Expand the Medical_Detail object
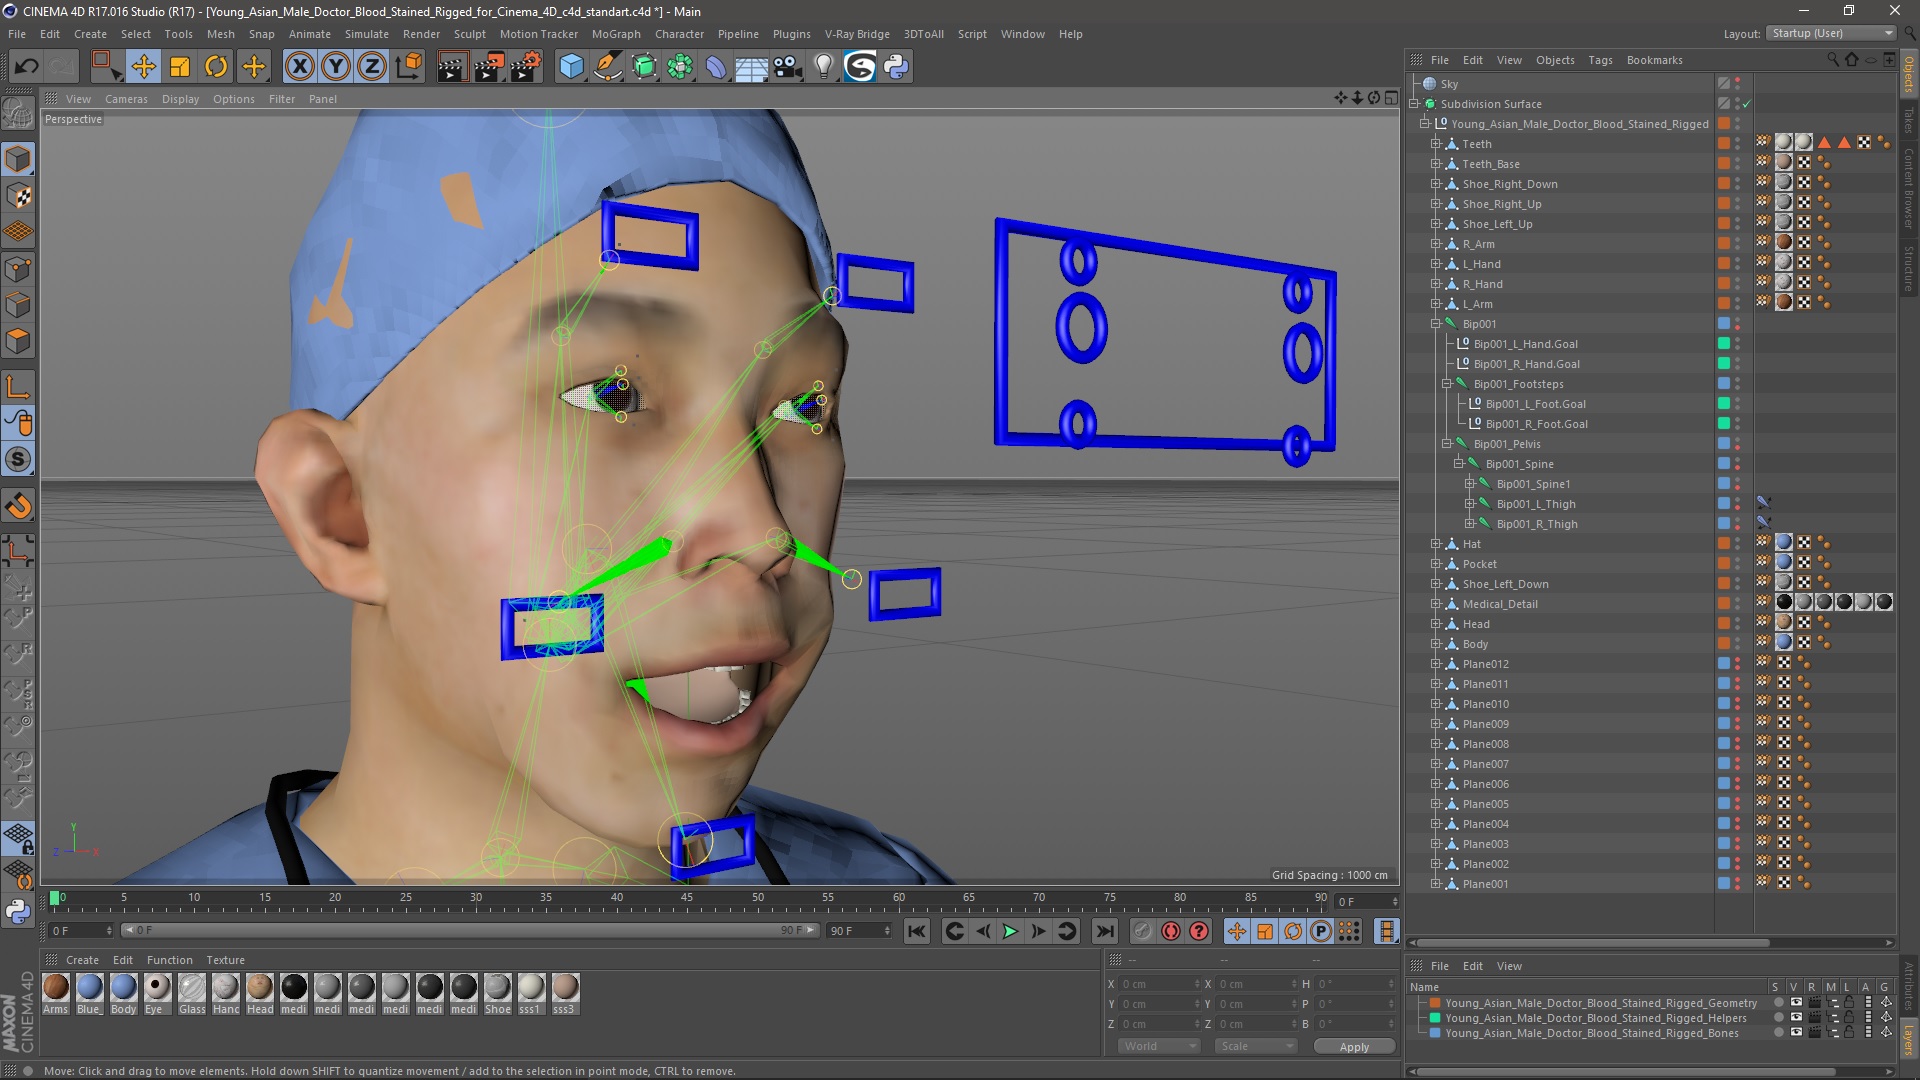 click(1436, 604)
